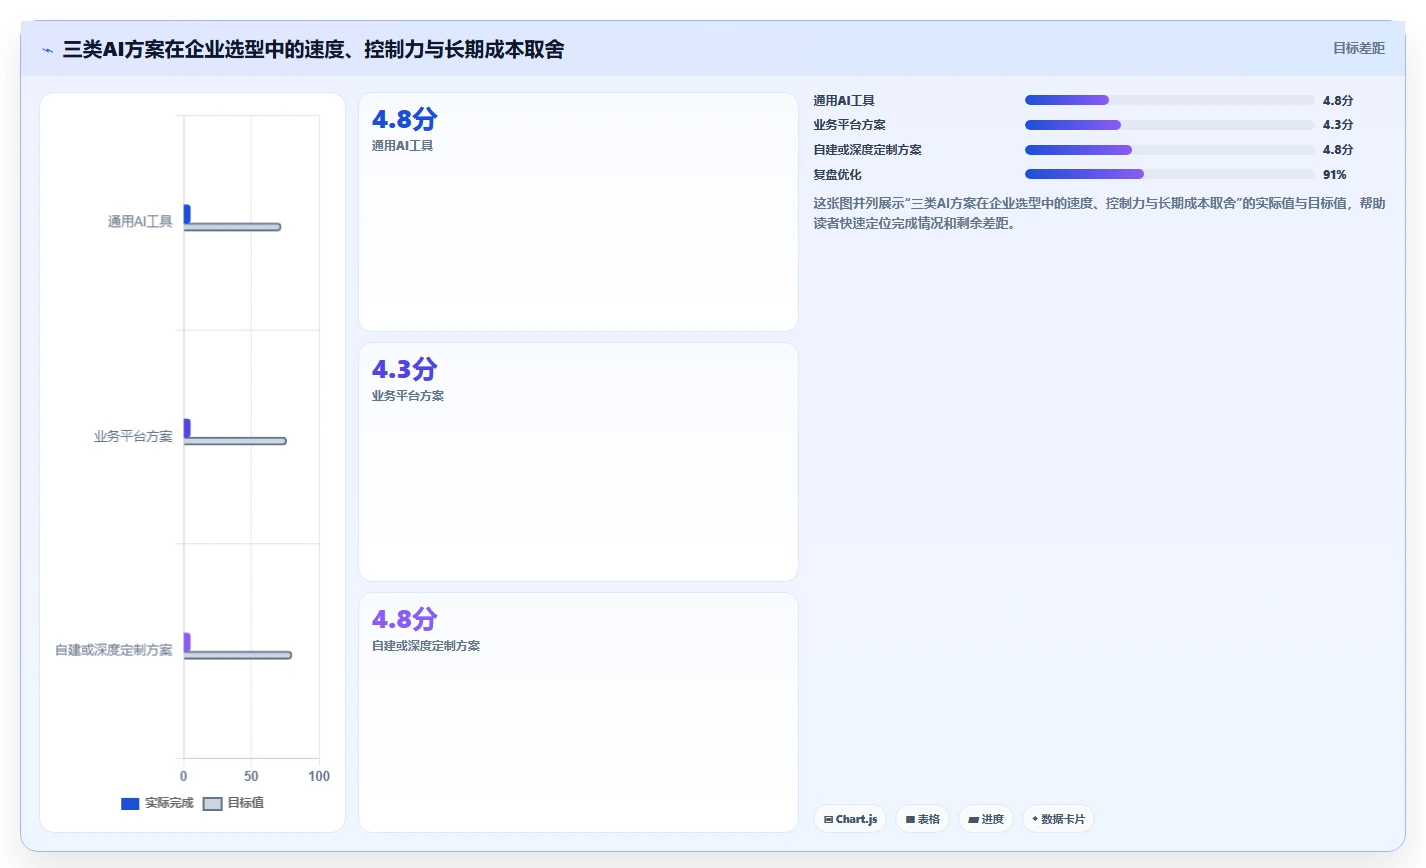Click the 通用AI工具 progress bar
This screenshot has width=1426, height=868.
click(x=1169, y=100)
